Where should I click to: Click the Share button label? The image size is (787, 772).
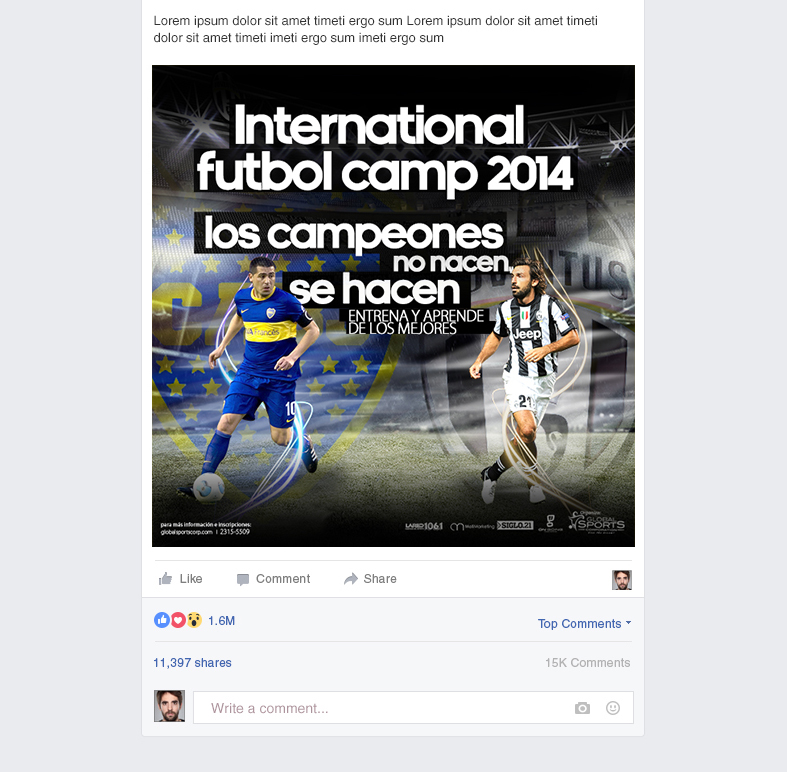click(x=380, y=579)
